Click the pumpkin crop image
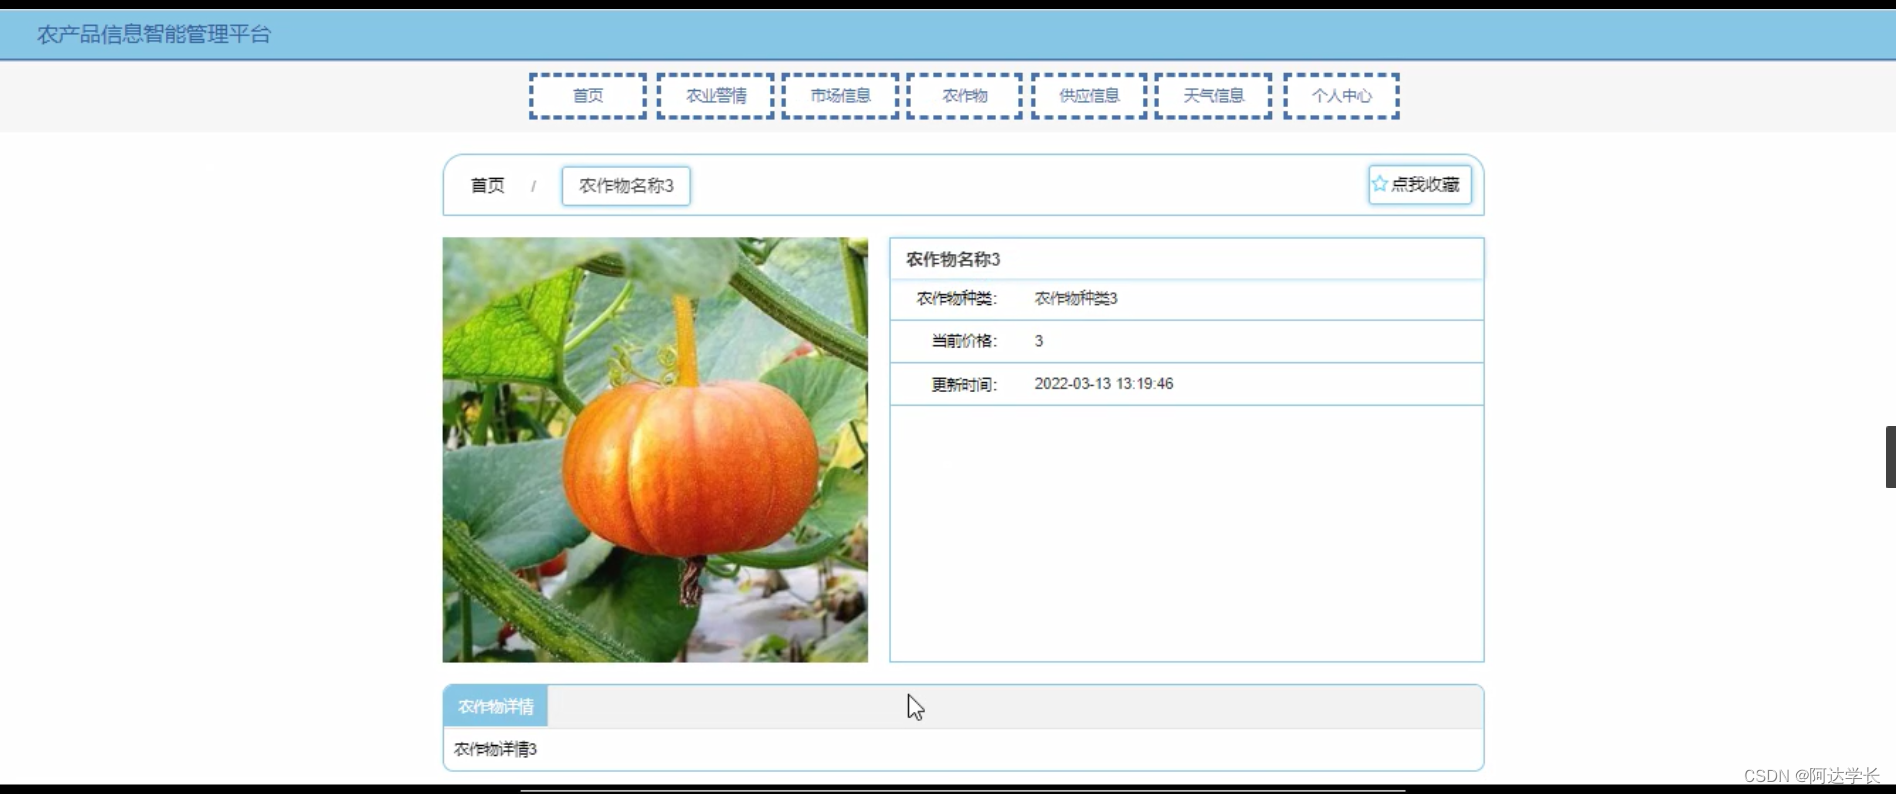The height and width of the screenshot is (794, 1896). (655, 450)
